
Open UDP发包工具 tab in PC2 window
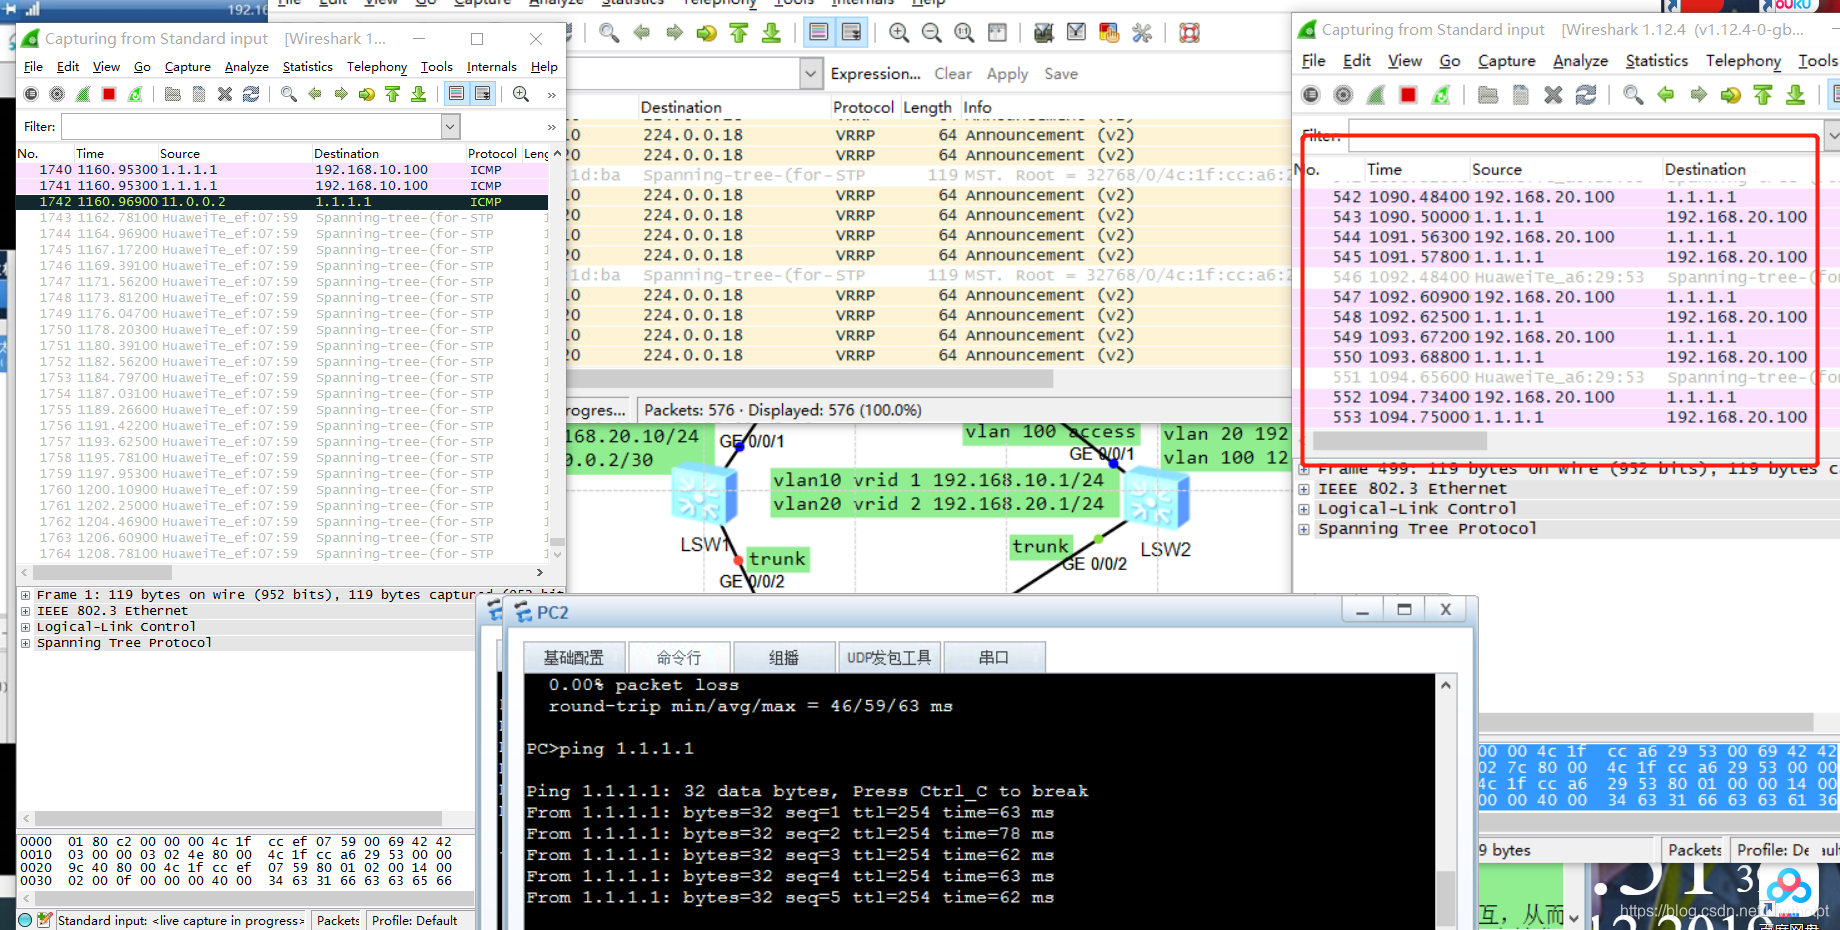tap(889, 658)
